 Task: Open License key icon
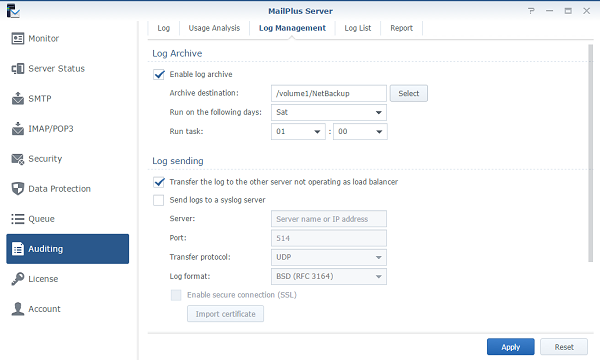coord(18,279)
